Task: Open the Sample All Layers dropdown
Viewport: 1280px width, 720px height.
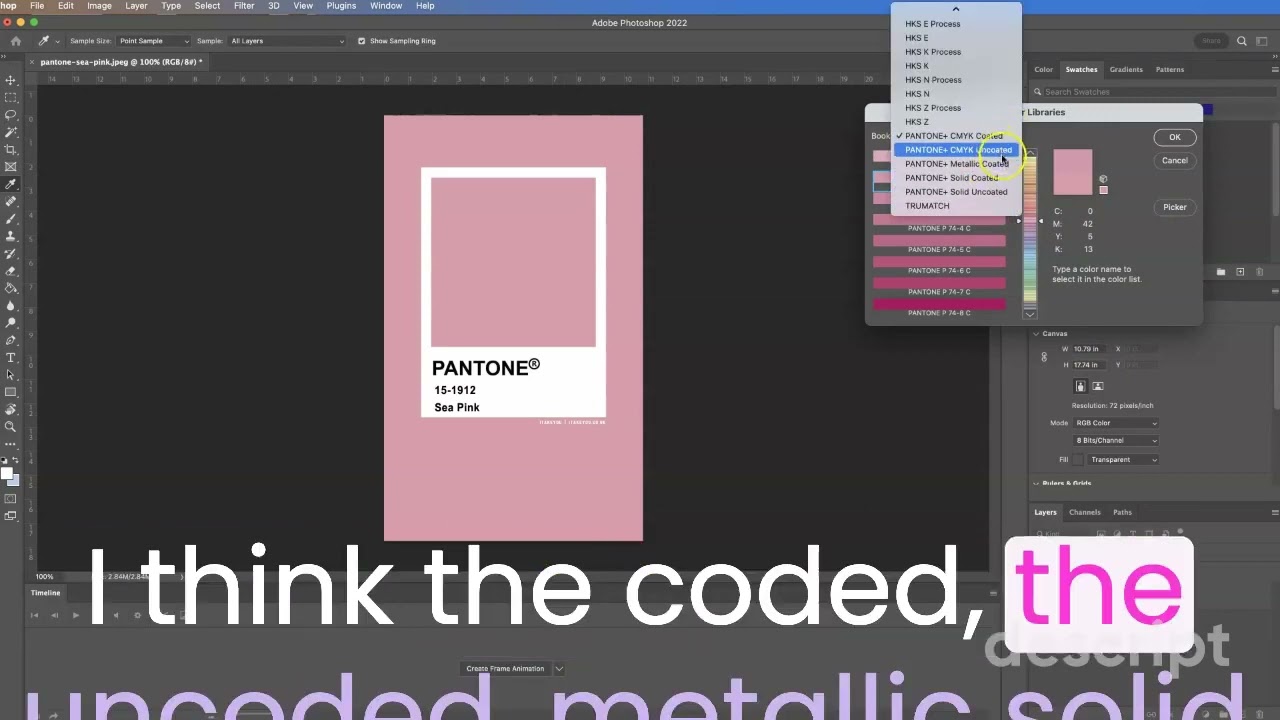Action: [288, 41]
